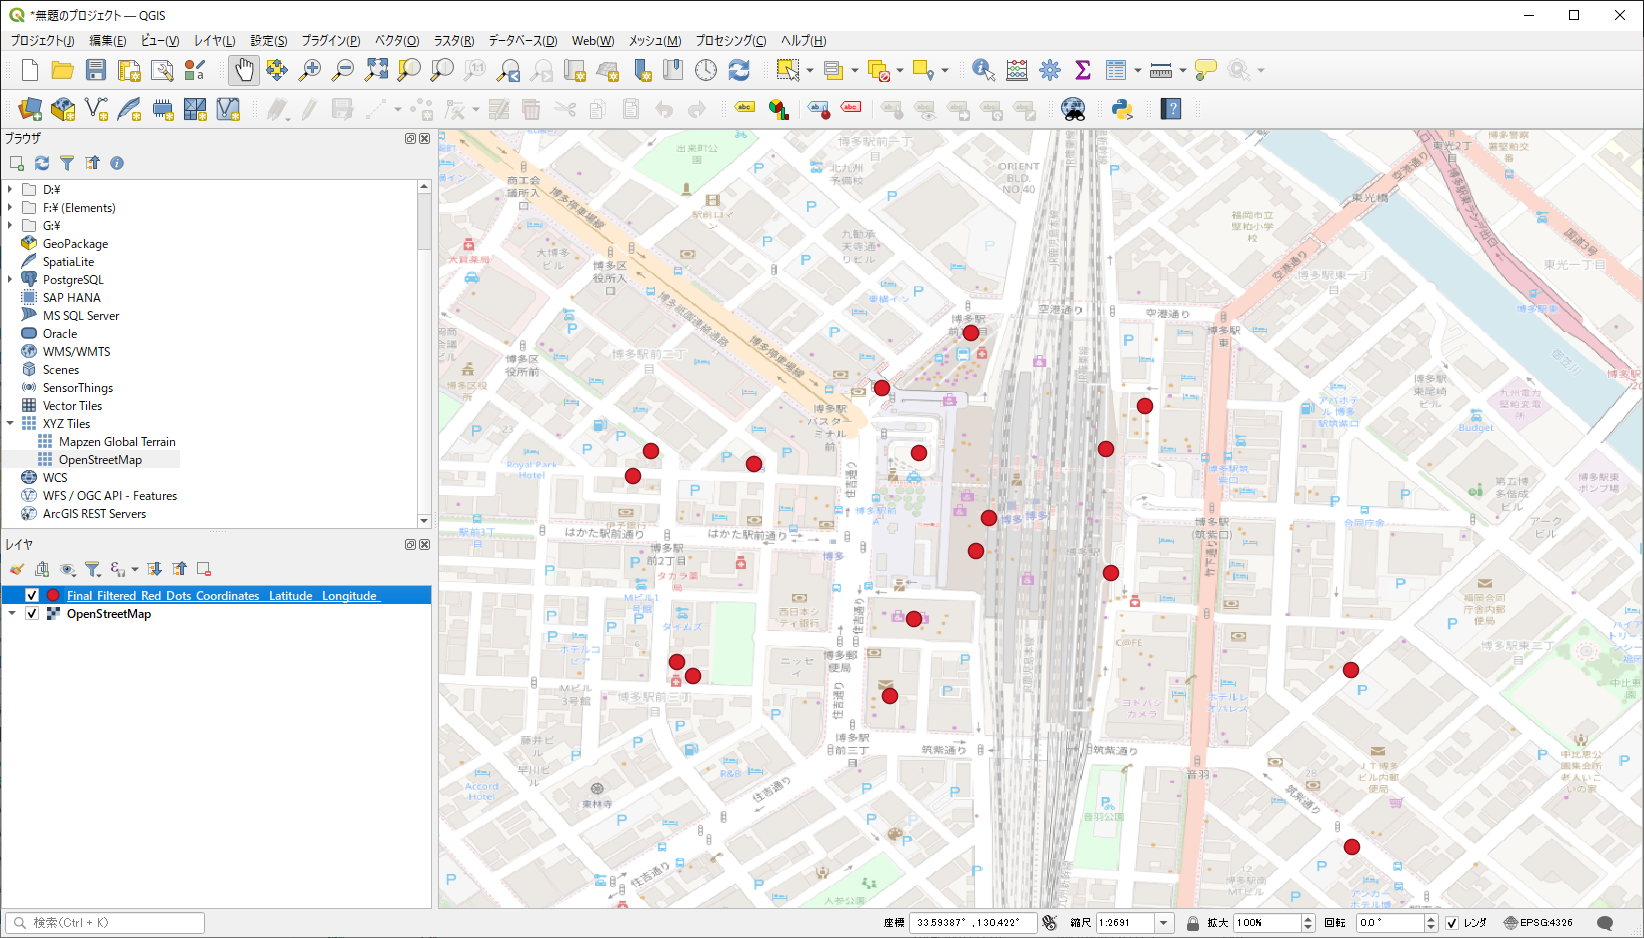This screenshot has width=1644, height=938.
Task: Open the Python console icon
Action: click(x=1122, y=109)
